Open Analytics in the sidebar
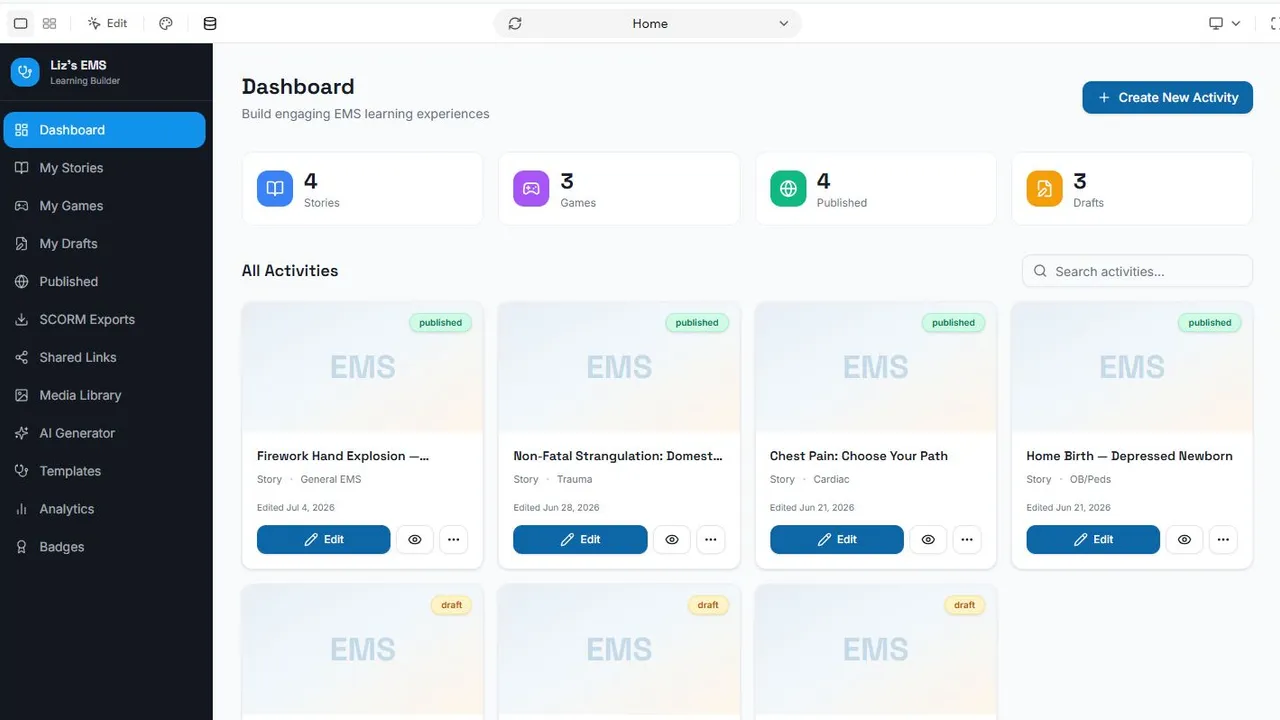The image size is (1280, 720). point(105,509)
